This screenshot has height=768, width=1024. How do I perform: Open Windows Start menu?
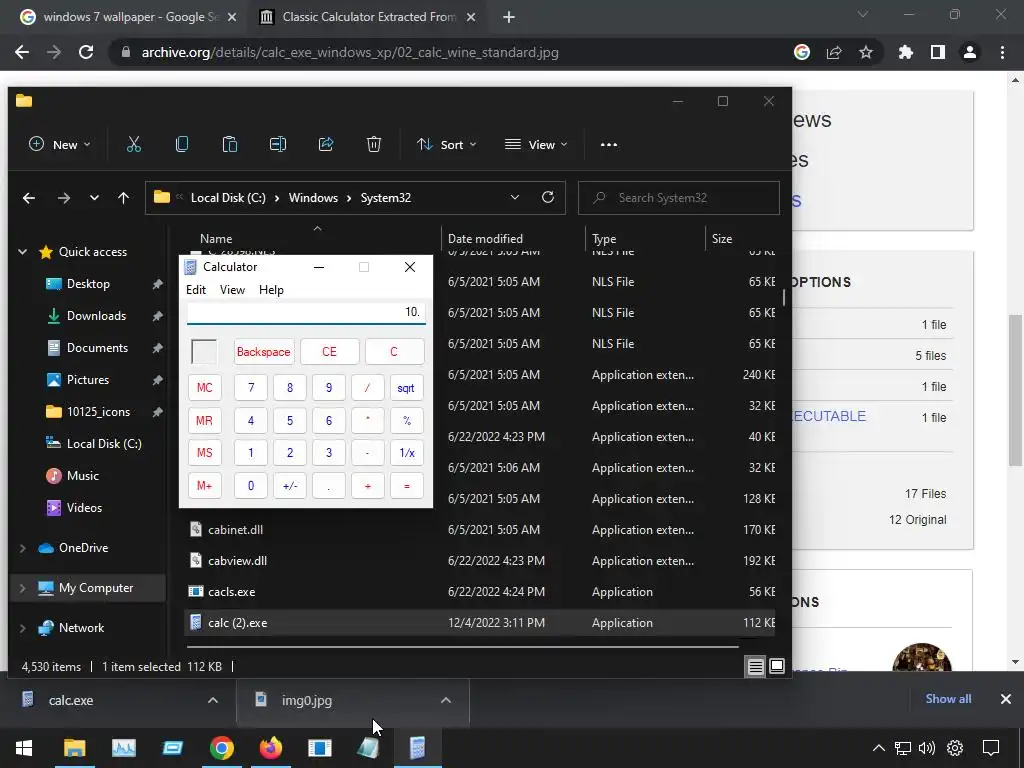pos(24,748)
